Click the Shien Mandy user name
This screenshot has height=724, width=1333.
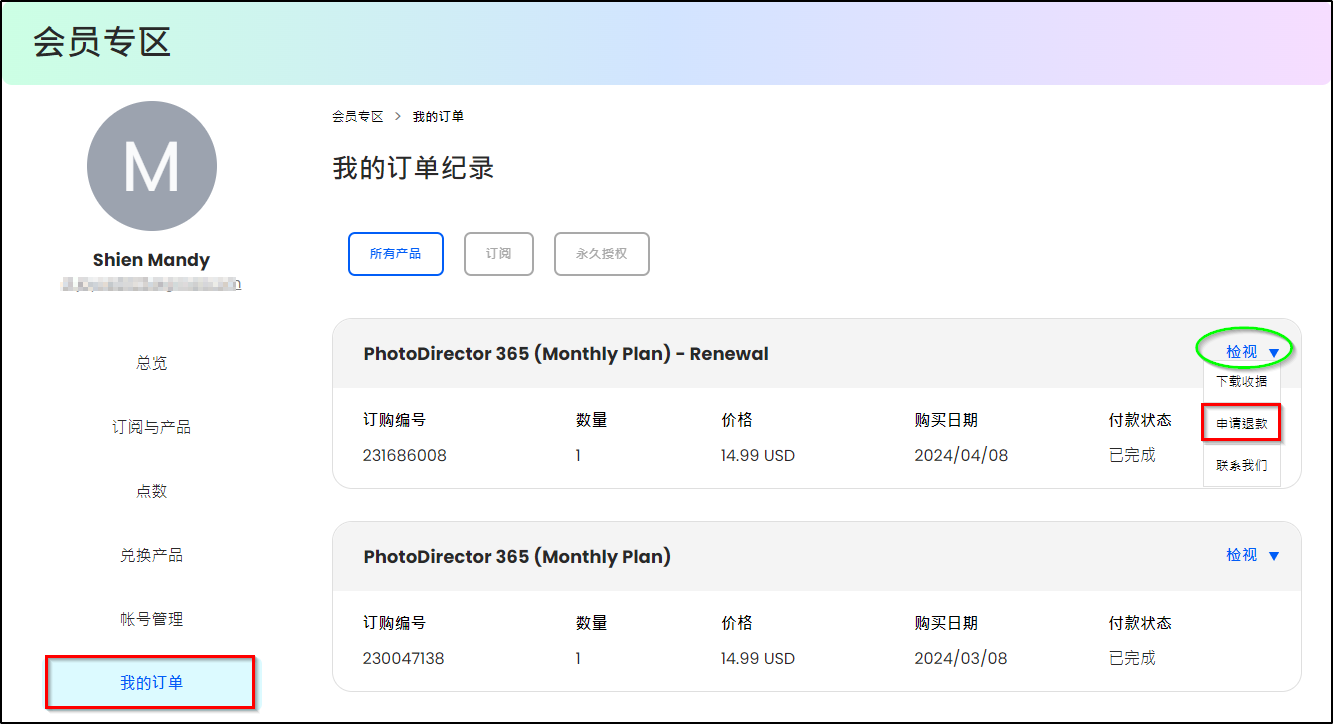point(152,260)
